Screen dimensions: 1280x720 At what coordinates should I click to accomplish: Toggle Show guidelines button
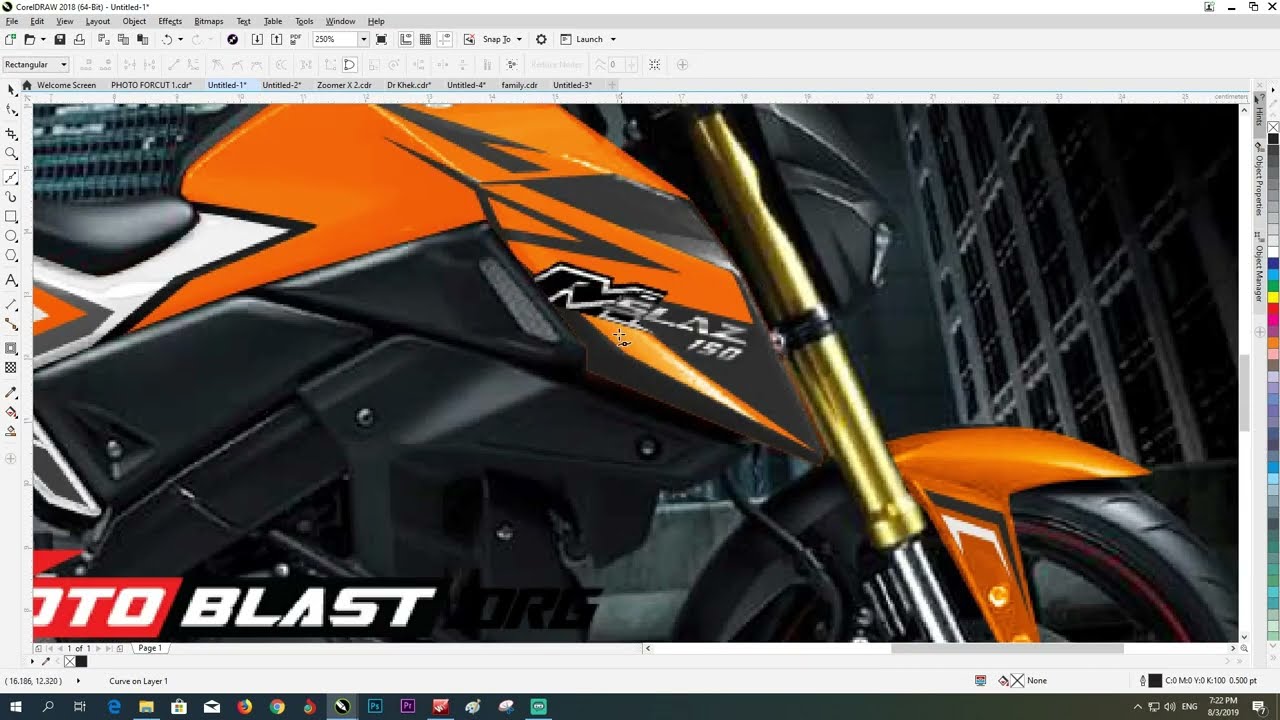point(444,39)
